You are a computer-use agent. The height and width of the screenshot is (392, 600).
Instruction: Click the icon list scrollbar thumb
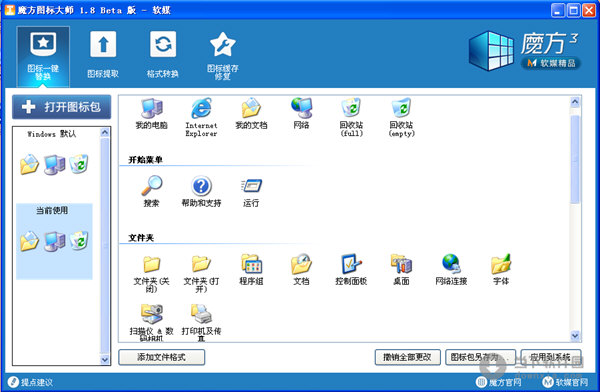tap(575, 159)
